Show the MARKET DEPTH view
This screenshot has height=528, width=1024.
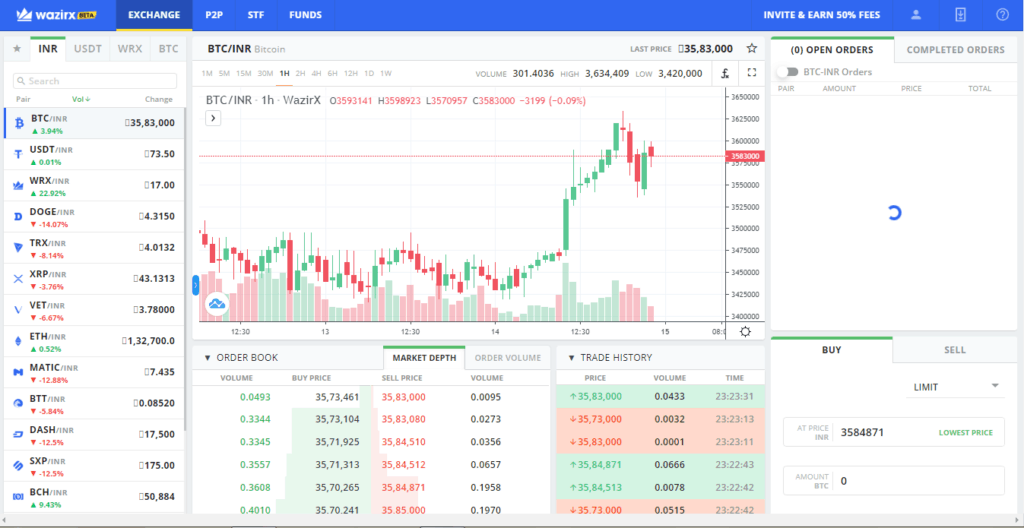point(424,357)
